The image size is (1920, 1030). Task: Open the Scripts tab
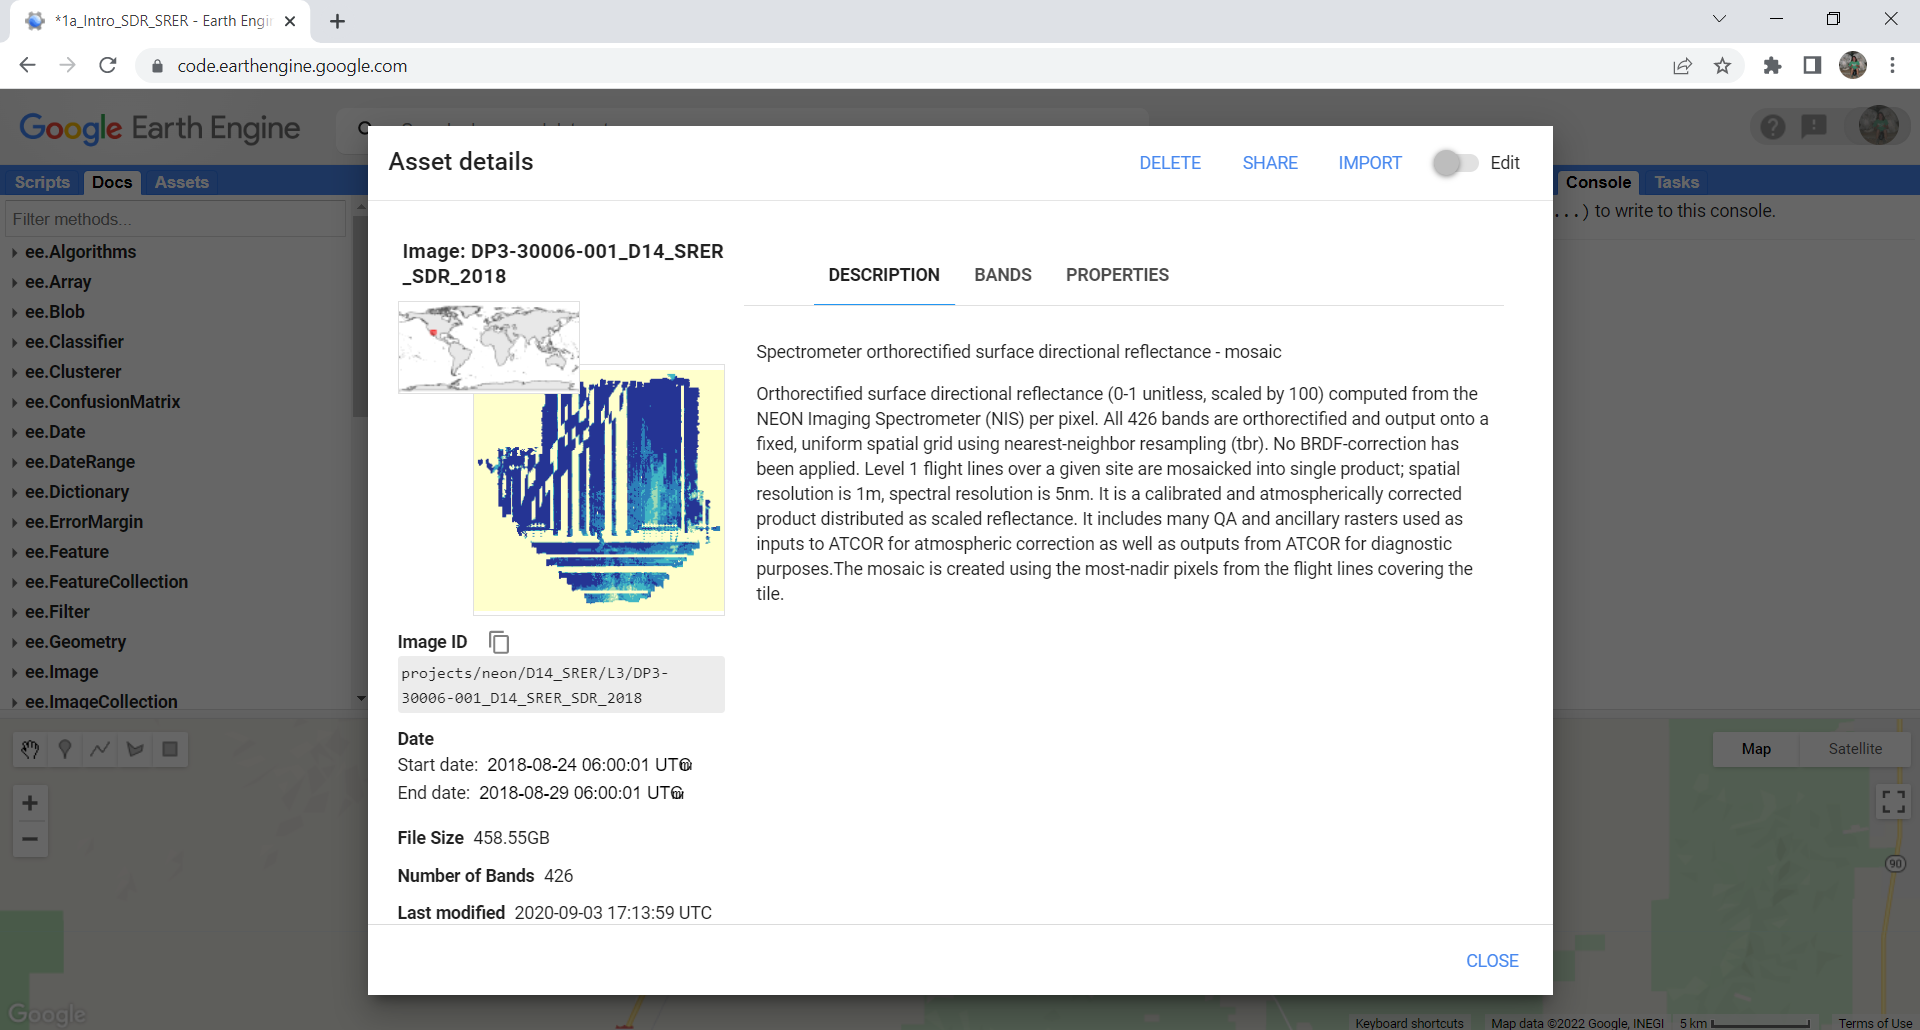pyautogui.click(x=42, y=182)
